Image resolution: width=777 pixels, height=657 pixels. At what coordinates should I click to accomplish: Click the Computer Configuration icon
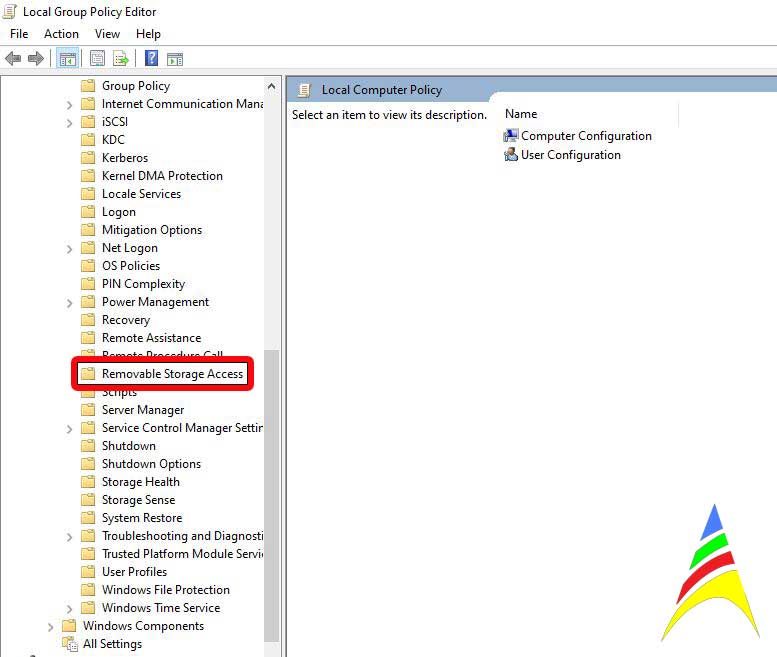510,136
